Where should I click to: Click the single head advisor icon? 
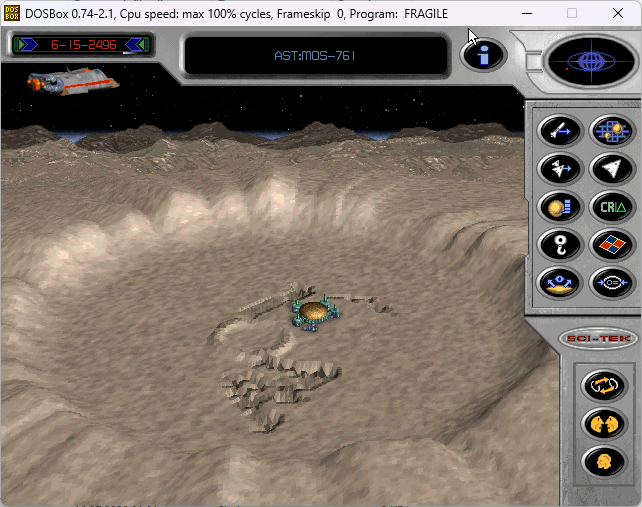[x=604, y=462]
